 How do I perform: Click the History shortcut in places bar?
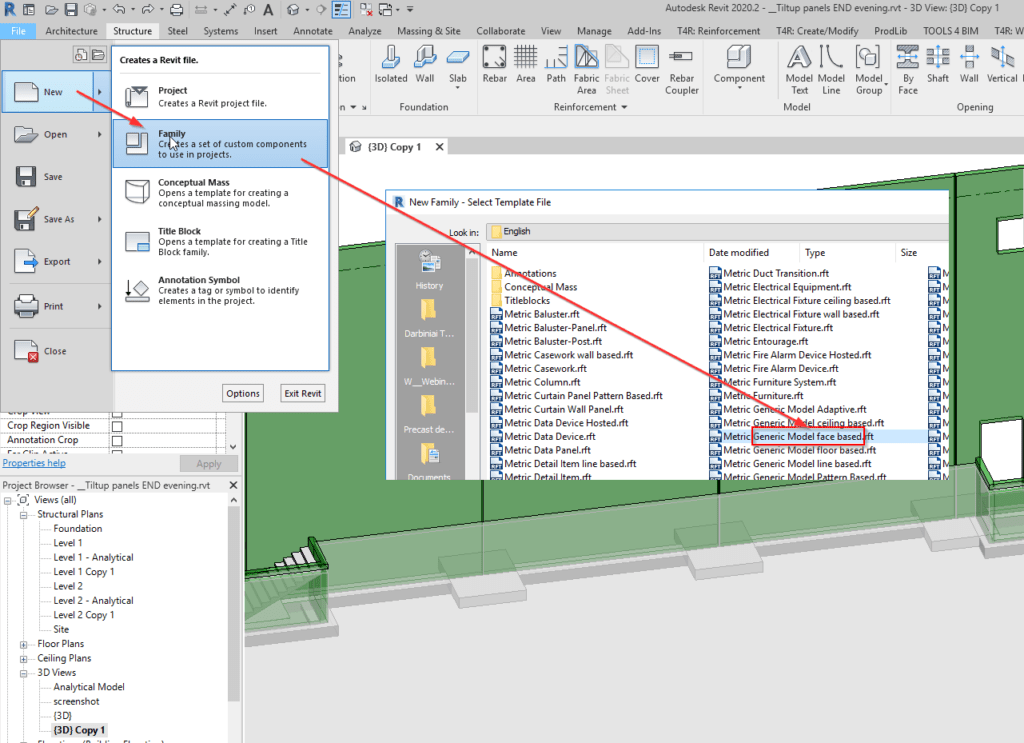click(429, 270)
